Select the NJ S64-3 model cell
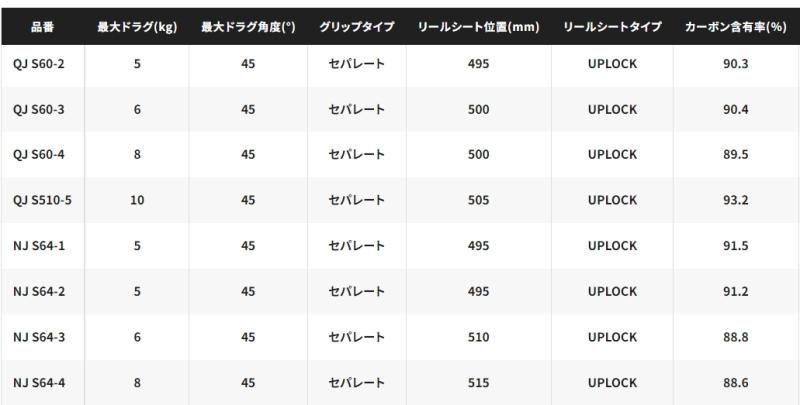The image size is (800, 405). point(41,337)
